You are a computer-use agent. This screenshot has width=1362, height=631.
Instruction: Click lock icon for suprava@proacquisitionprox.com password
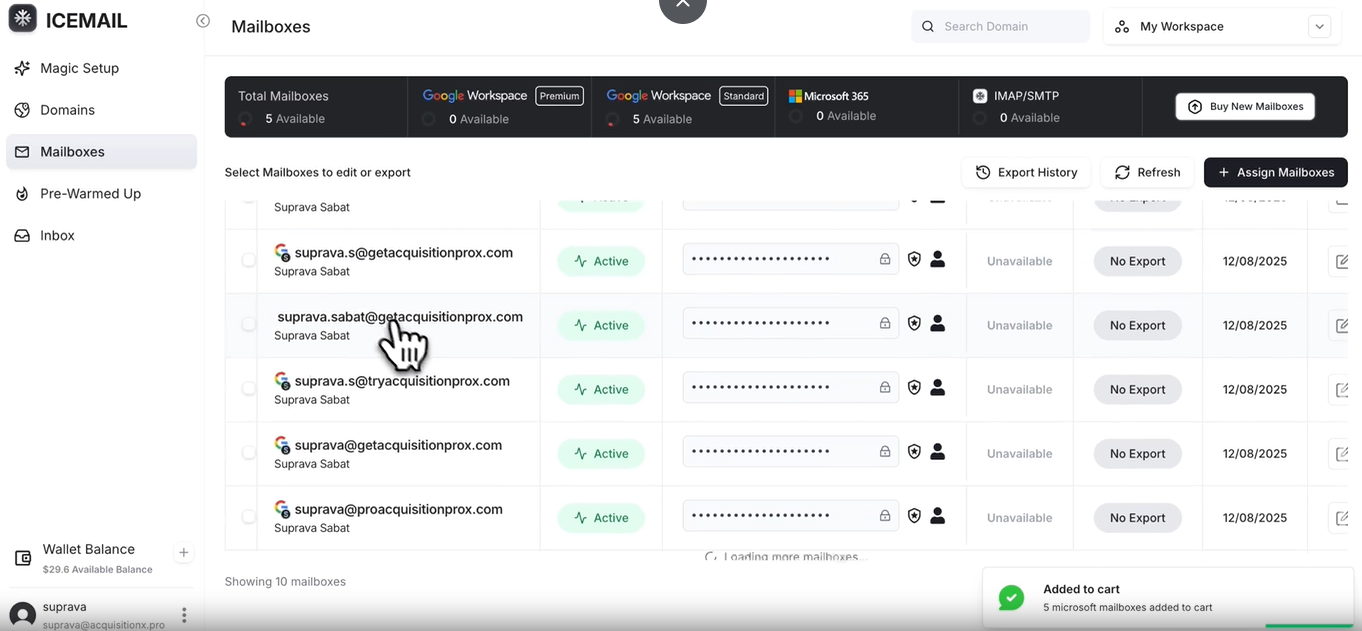tap(885, 516)
